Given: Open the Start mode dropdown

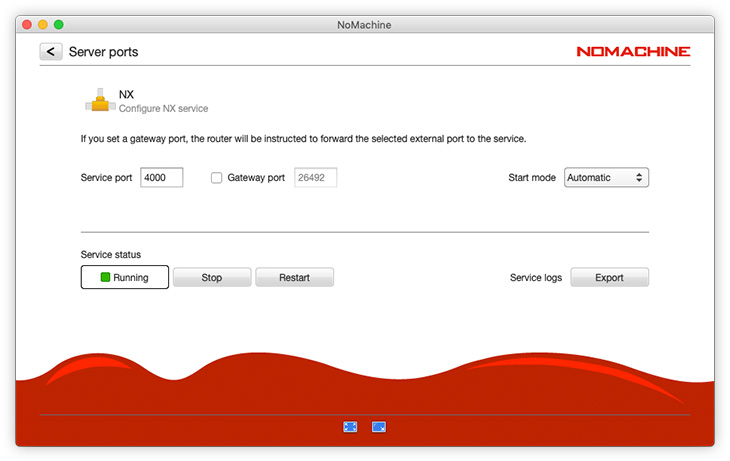Looking at the screenshot, I should tap(606, 178).
